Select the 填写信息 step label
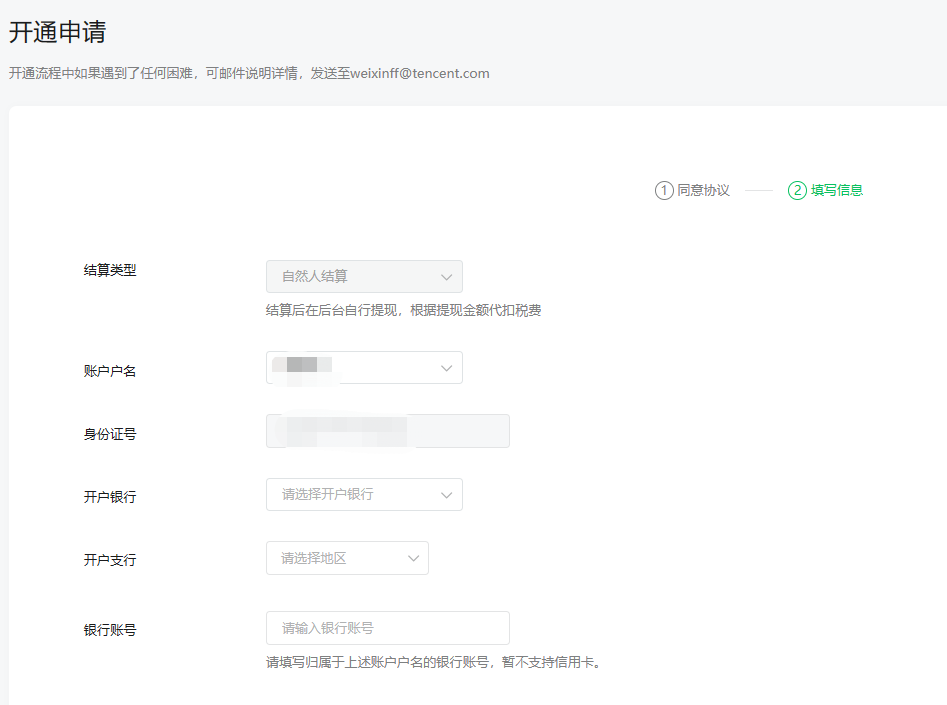The image size is (947, 705). pyautogui.click(x=837, y=190)
